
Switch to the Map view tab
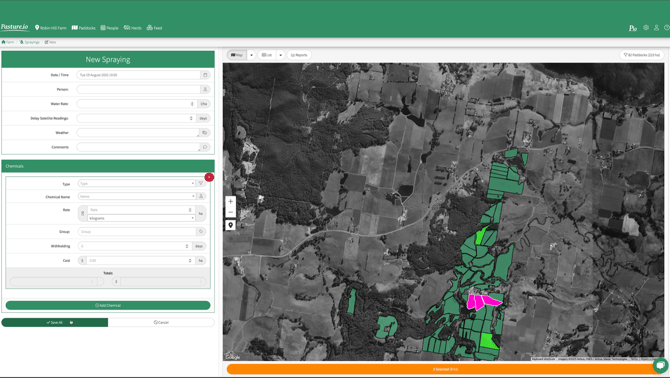click(x=237, y=55)
